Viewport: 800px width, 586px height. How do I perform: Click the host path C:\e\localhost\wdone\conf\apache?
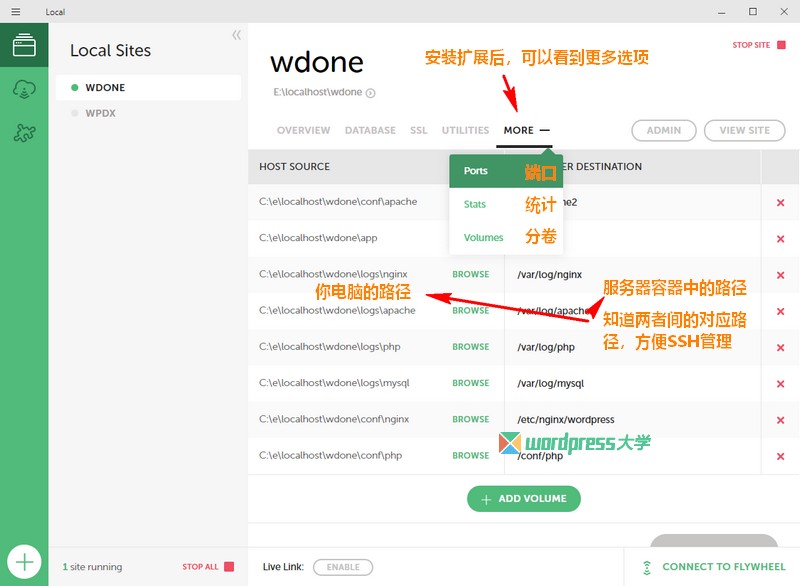338,201
